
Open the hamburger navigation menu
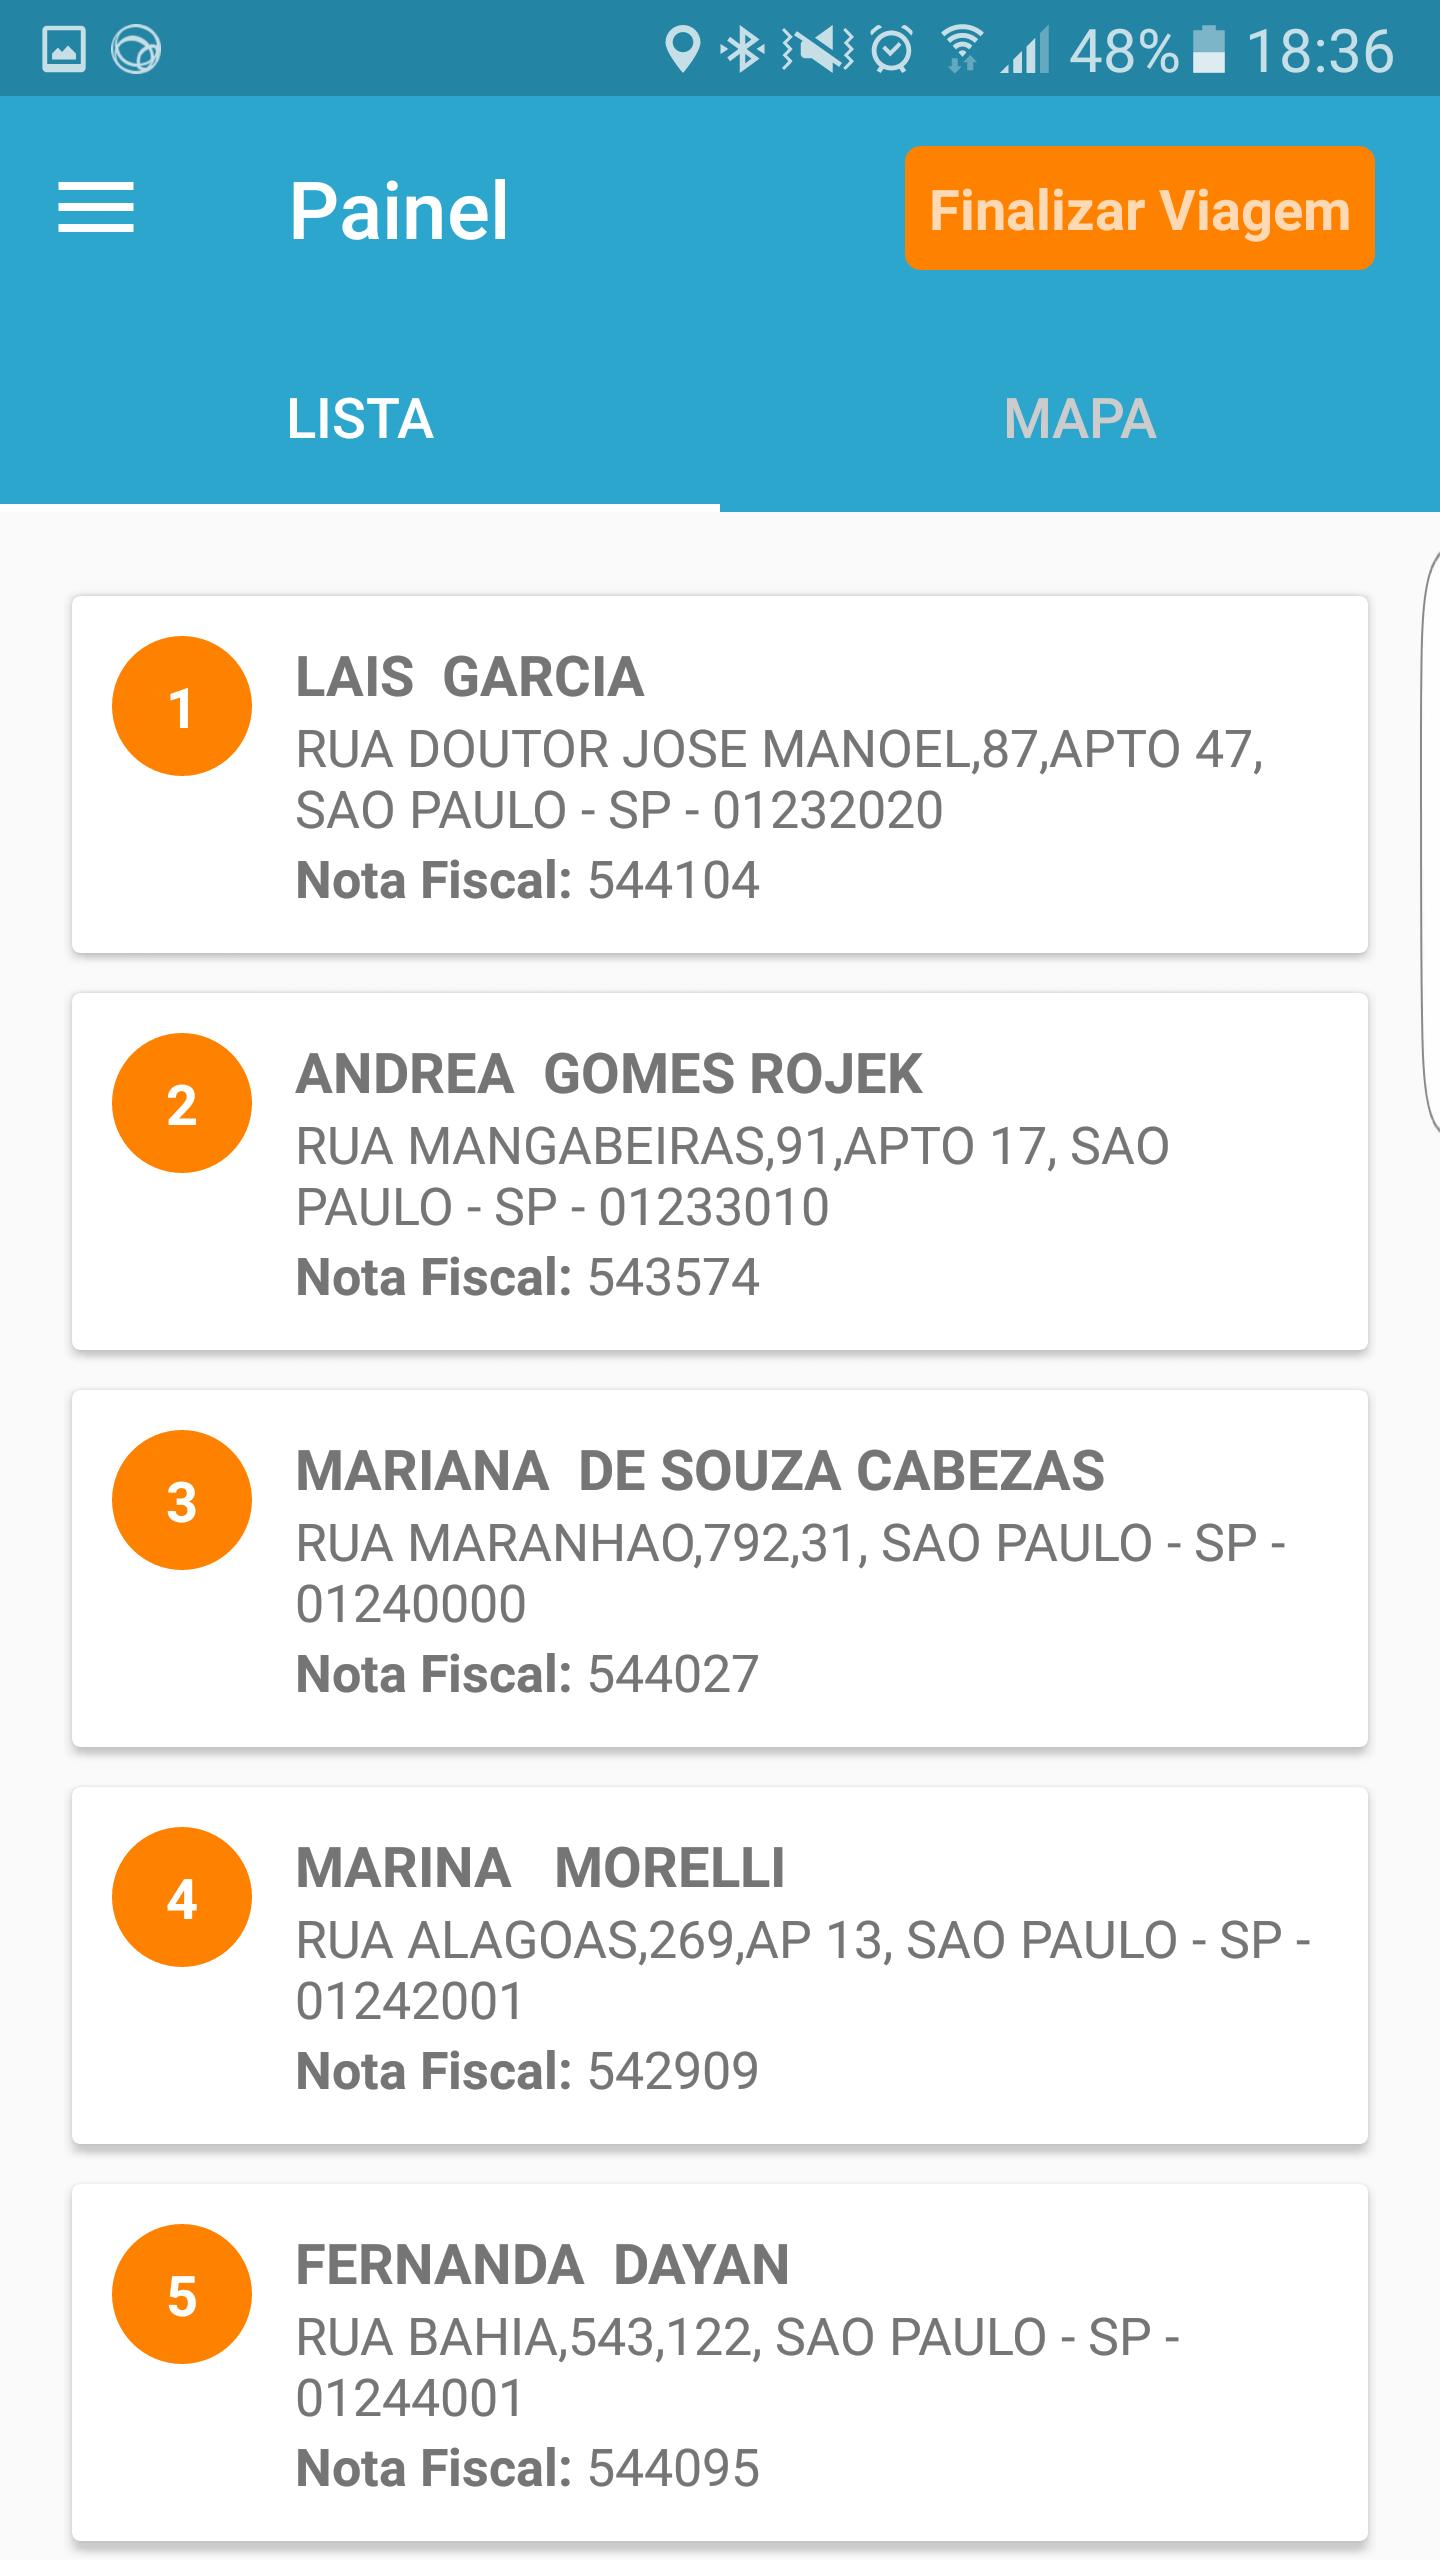pos(96,208)
